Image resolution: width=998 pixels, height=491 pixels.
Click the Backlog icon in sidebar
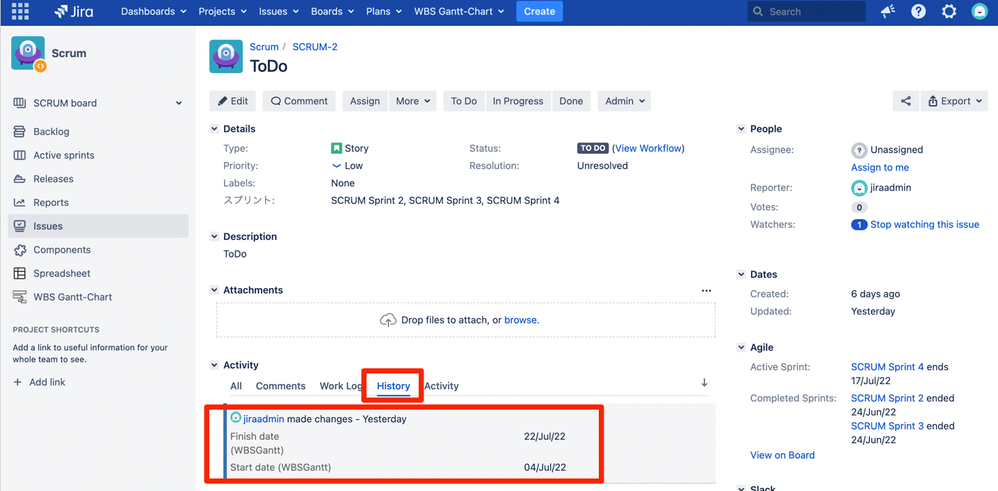pos(20,132)
